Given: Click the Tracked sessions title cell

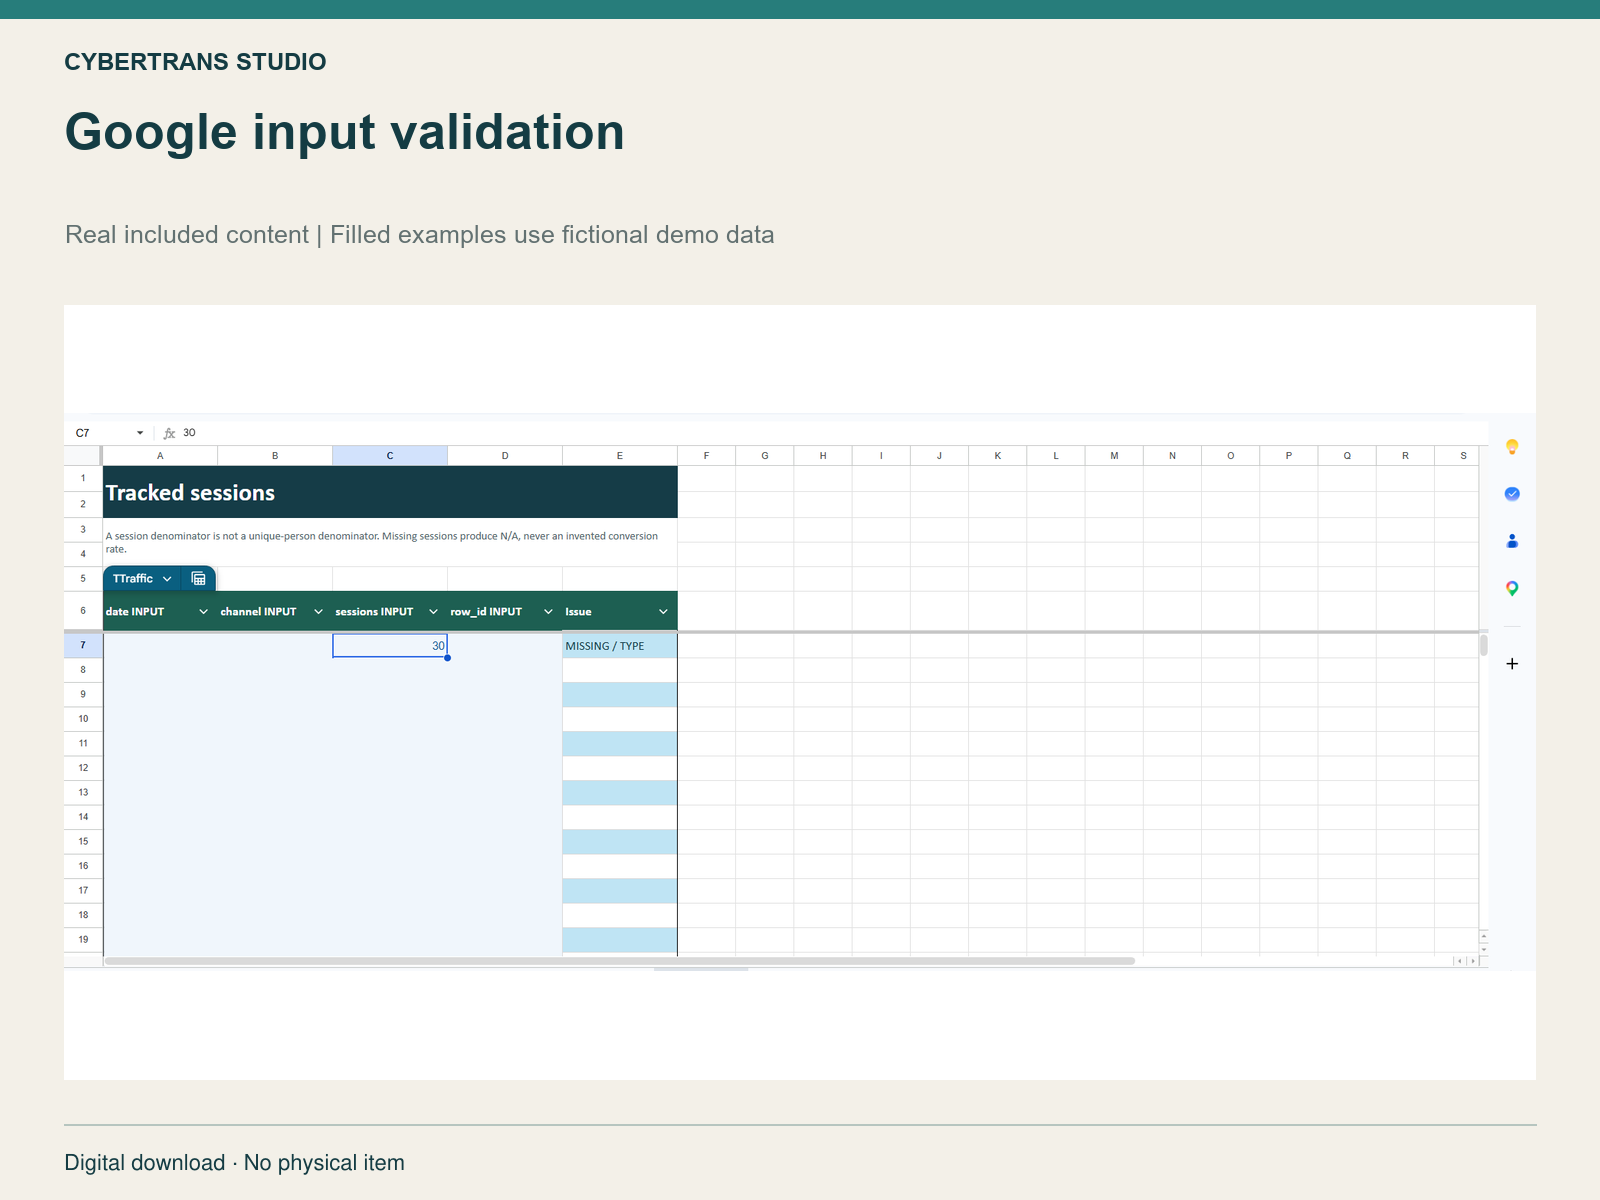Looking at the screenshot, I should (390, 492).
